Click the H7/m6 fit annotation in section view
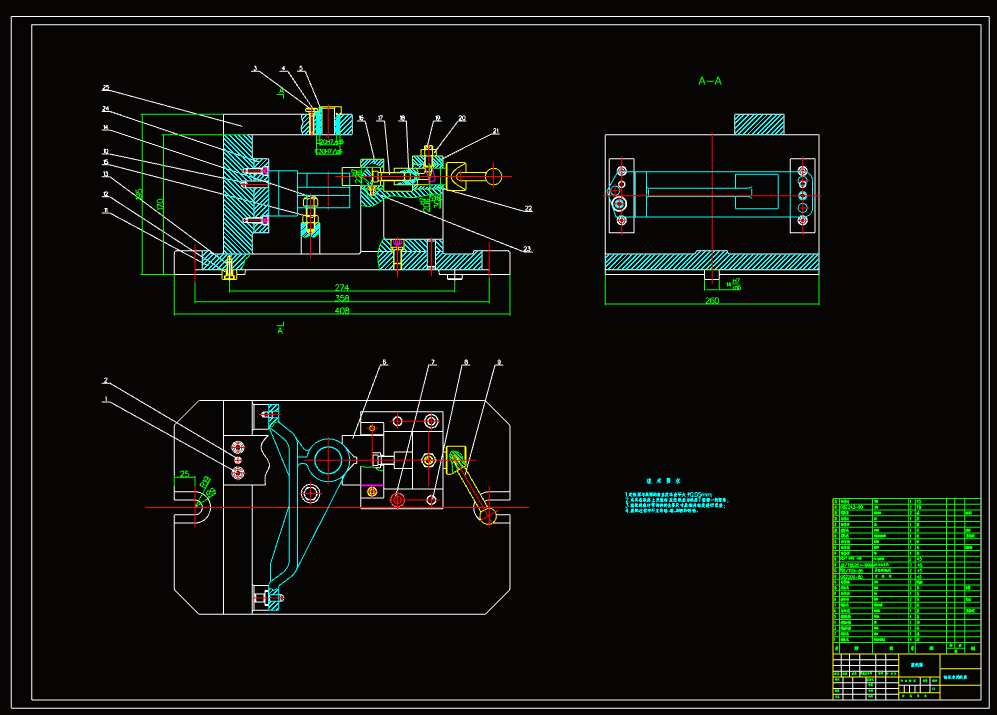The width and height of the screenshot is (997, 715). (734, 284)
